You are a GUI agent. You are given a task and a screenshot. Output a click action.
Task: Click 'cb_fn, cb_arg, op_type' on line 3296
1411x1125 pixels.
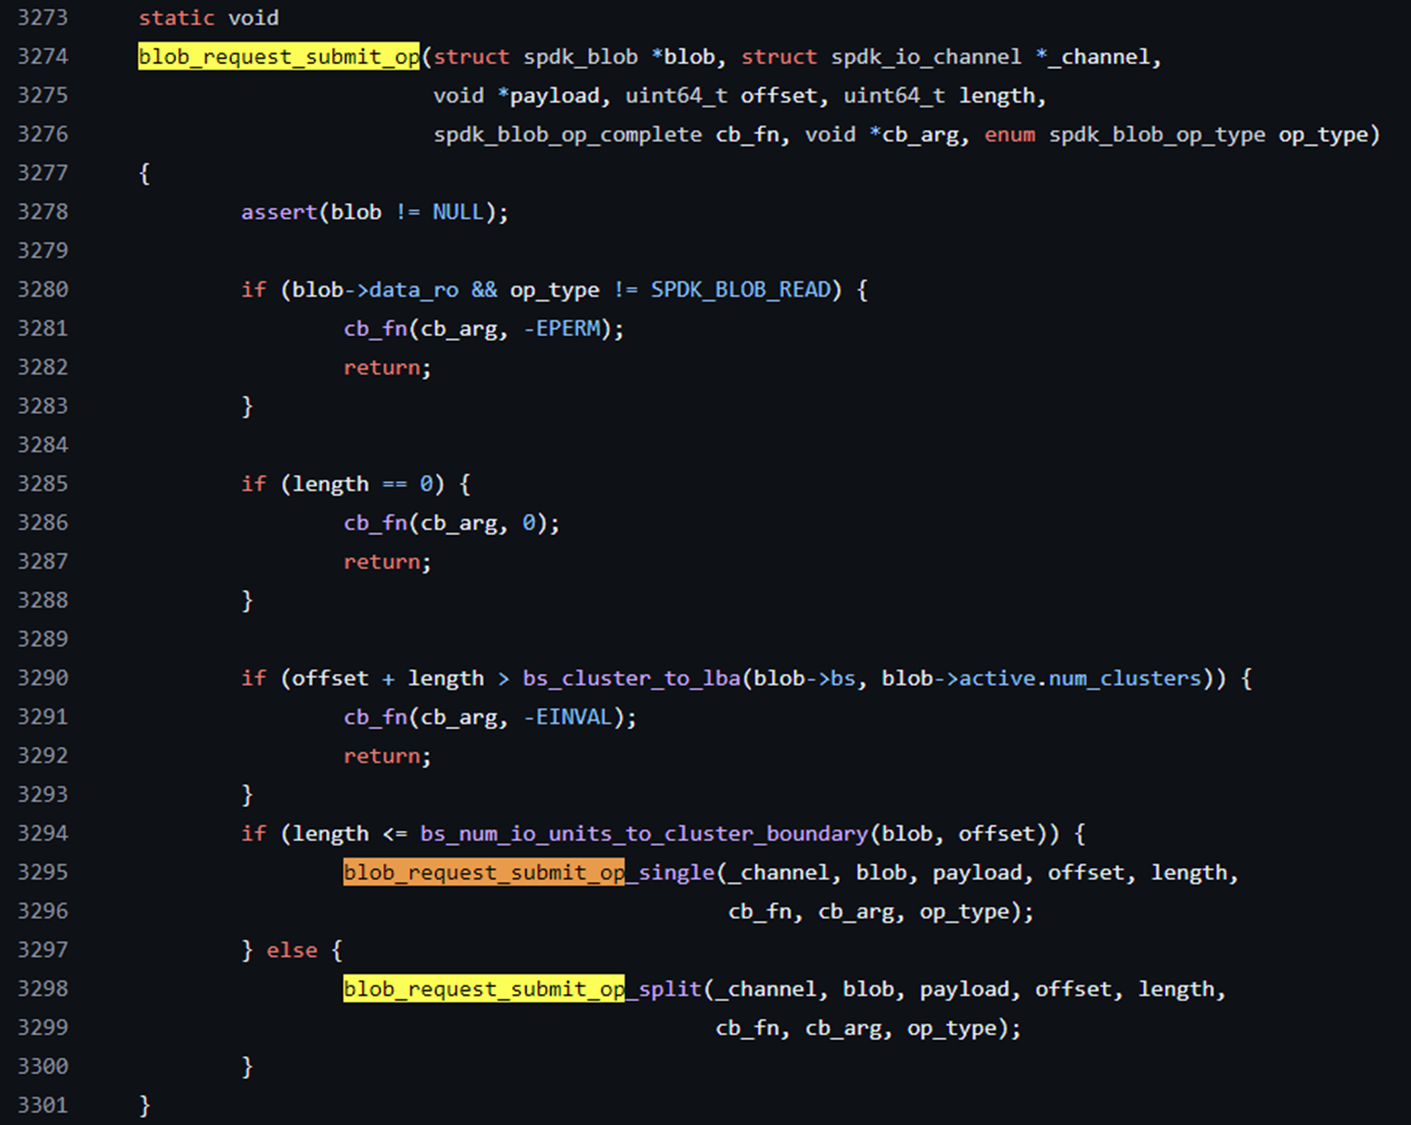click(868, 912)
